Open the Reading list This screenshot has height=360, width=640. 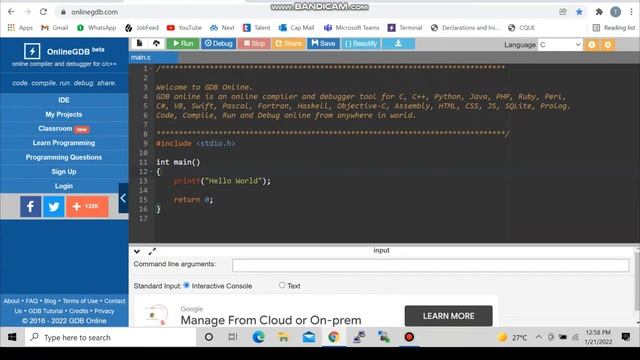click(x=614, y=28)
